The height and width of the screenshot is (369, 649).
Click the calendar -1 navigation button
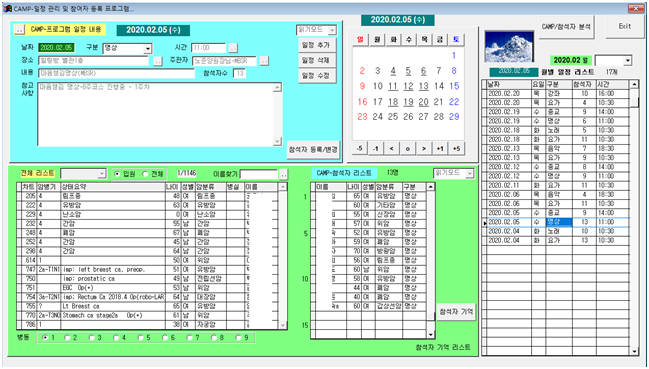point(376,149)
